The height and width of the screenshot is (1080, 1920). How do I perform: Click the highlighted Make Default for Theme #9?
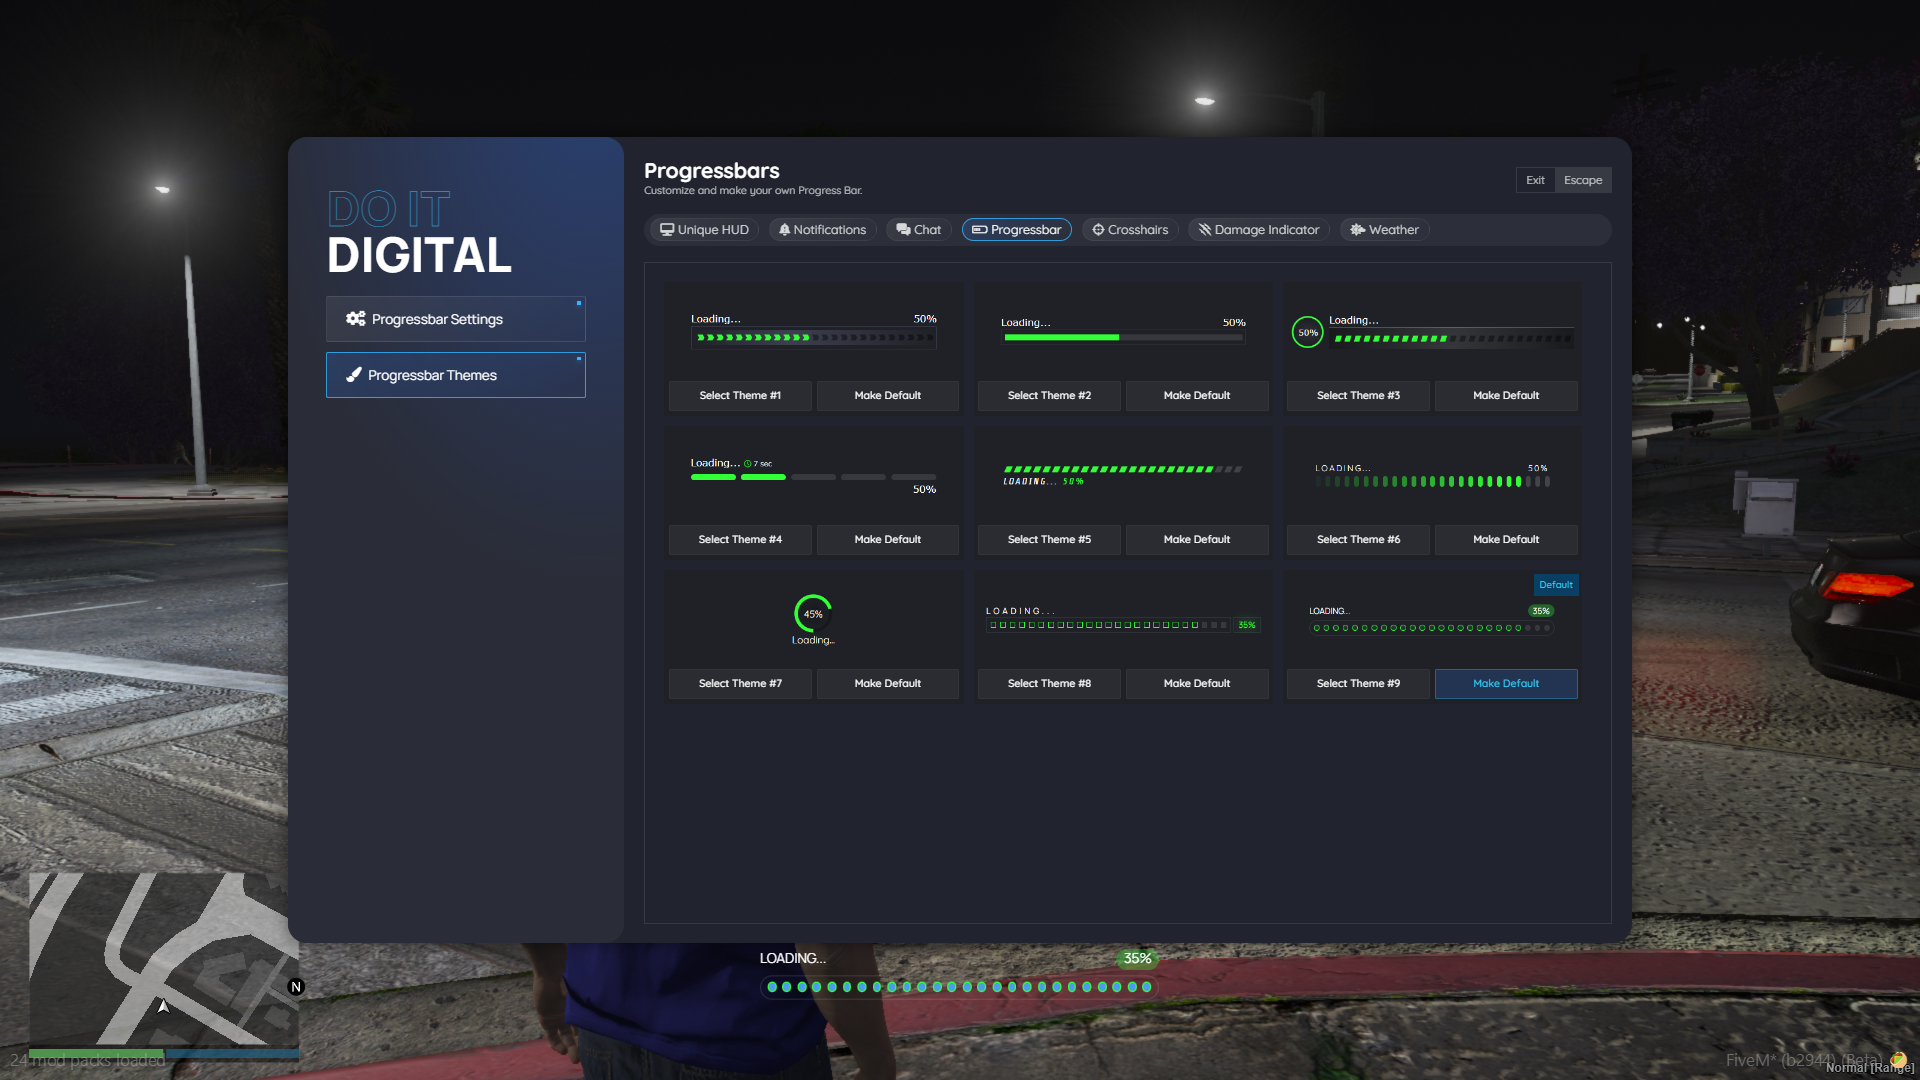click(x=1505, y=683)
